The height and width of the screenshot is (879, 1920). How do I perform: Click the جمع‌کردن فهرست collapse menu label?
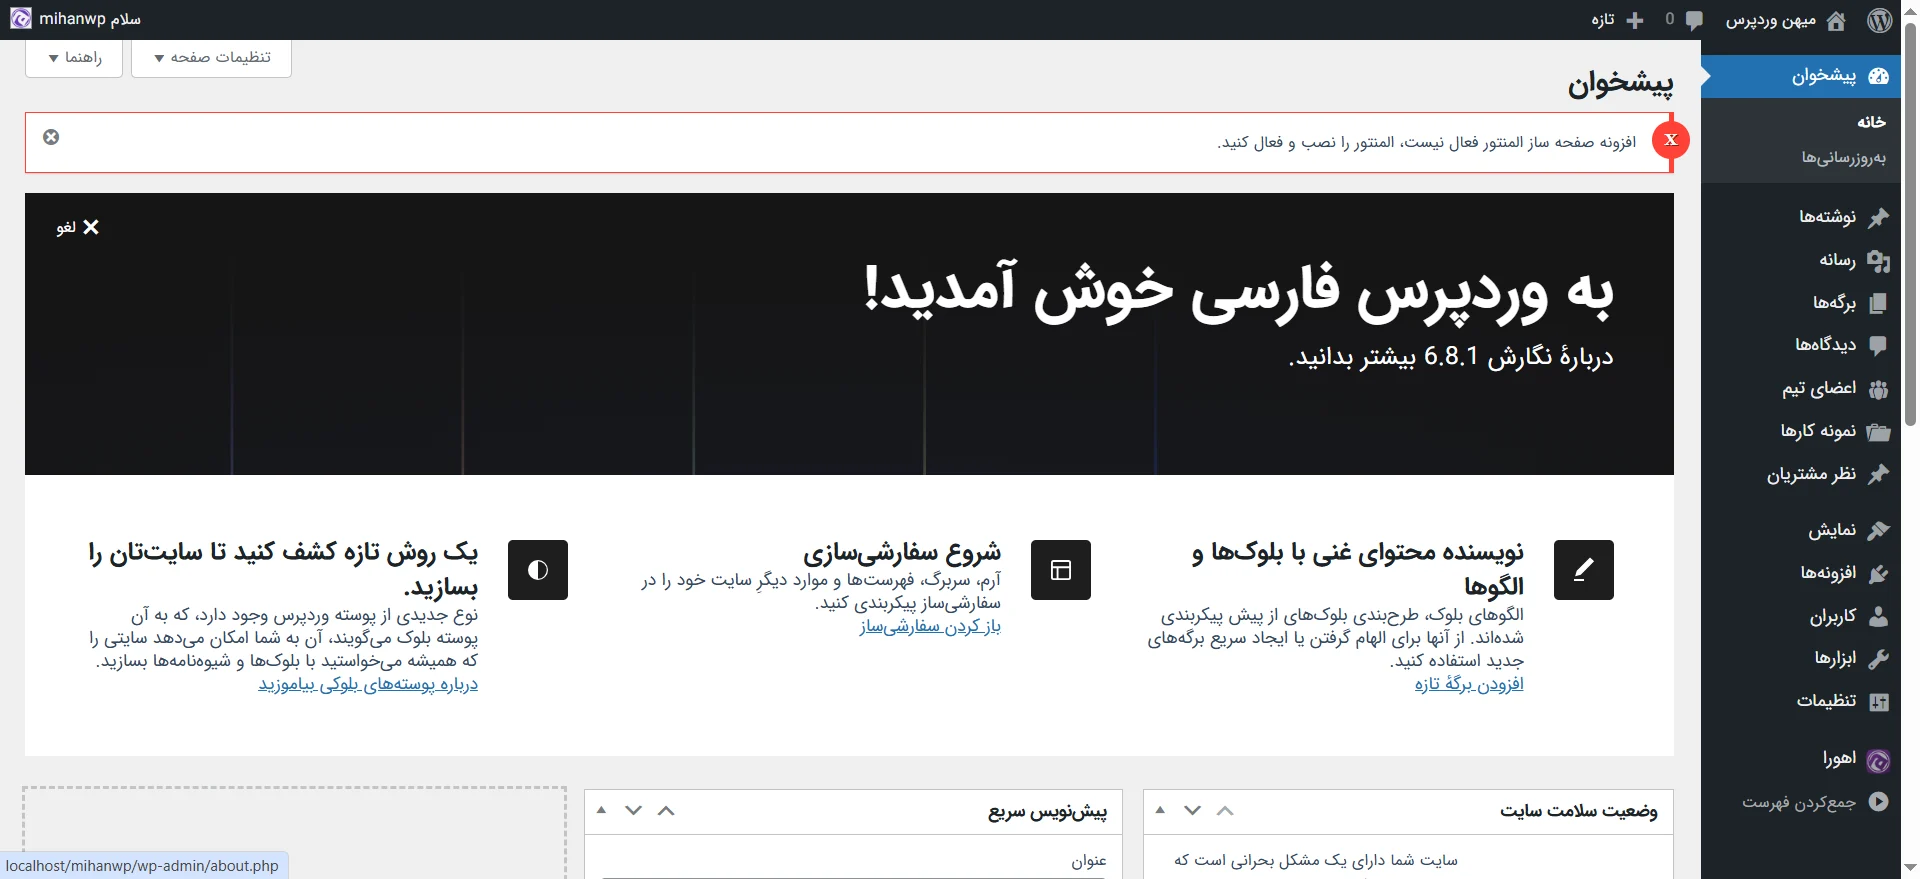[x=1799, y=802]
